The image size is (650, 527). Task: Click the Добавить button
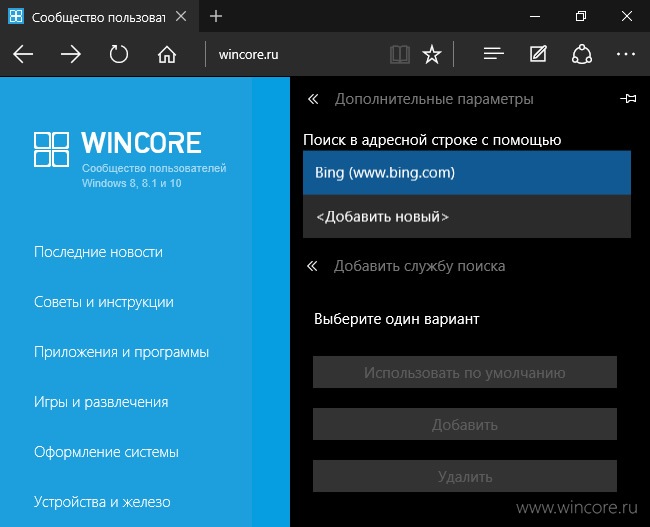[x=465, y=424]
